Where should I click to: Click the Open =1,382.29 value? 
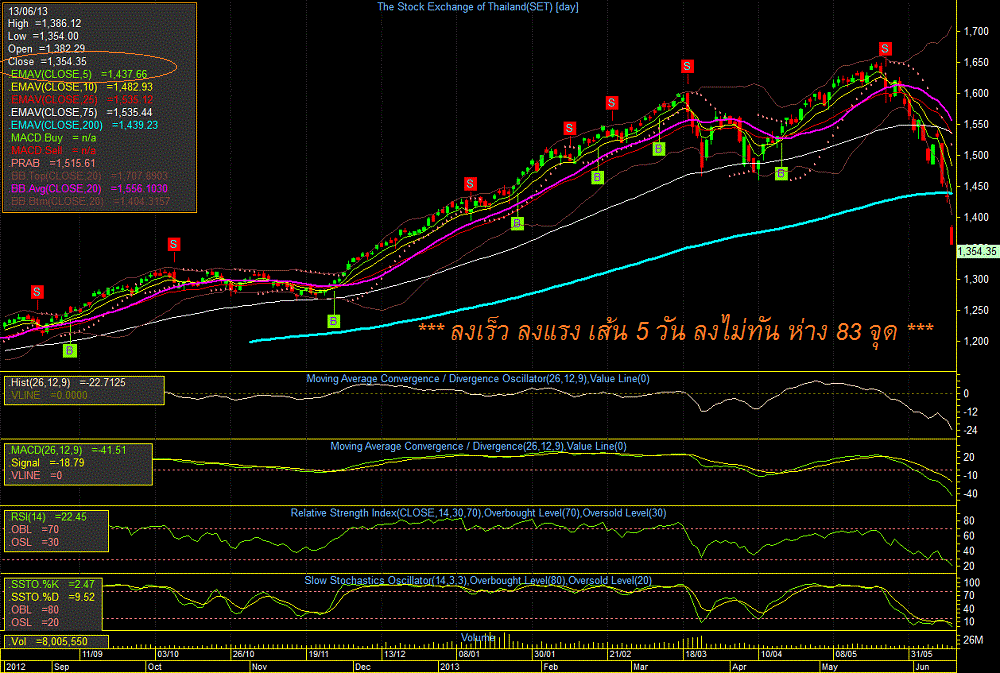pyautogui.click(x=47, y=49)
